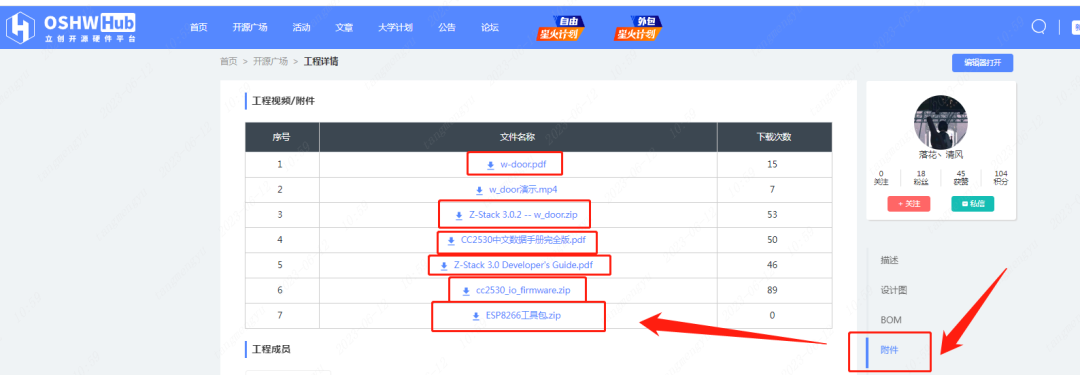Click the 首页 breadcrumb link
Image resolution: width=1080 pixels, height=375 pixels.
coord(229,61)
